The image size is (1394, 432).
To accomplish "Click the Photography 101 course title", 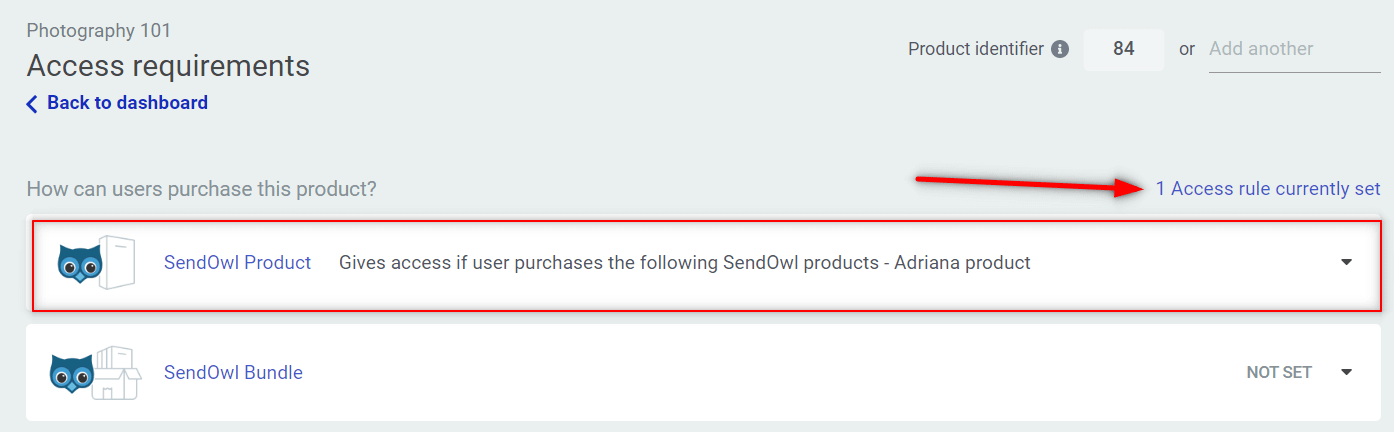I will click(x=98, y=31).
